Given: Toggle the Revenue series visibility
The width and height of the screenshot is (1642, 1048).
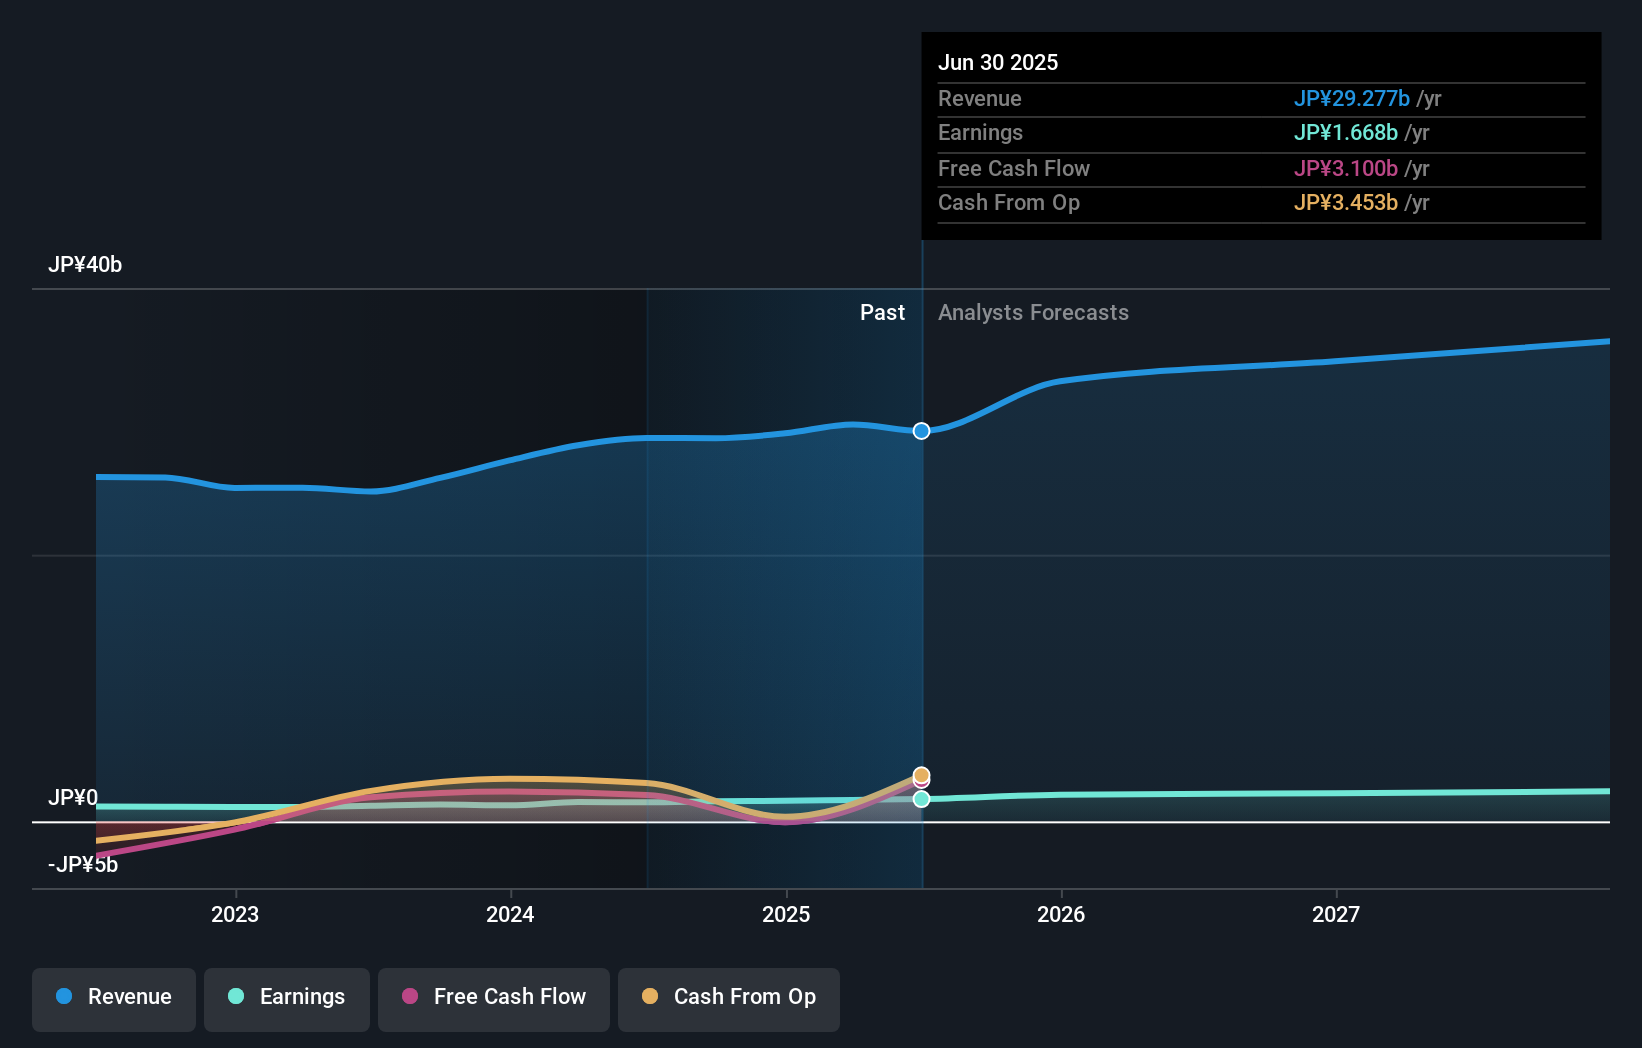Looking at the screenshot, I should [113, 998].
